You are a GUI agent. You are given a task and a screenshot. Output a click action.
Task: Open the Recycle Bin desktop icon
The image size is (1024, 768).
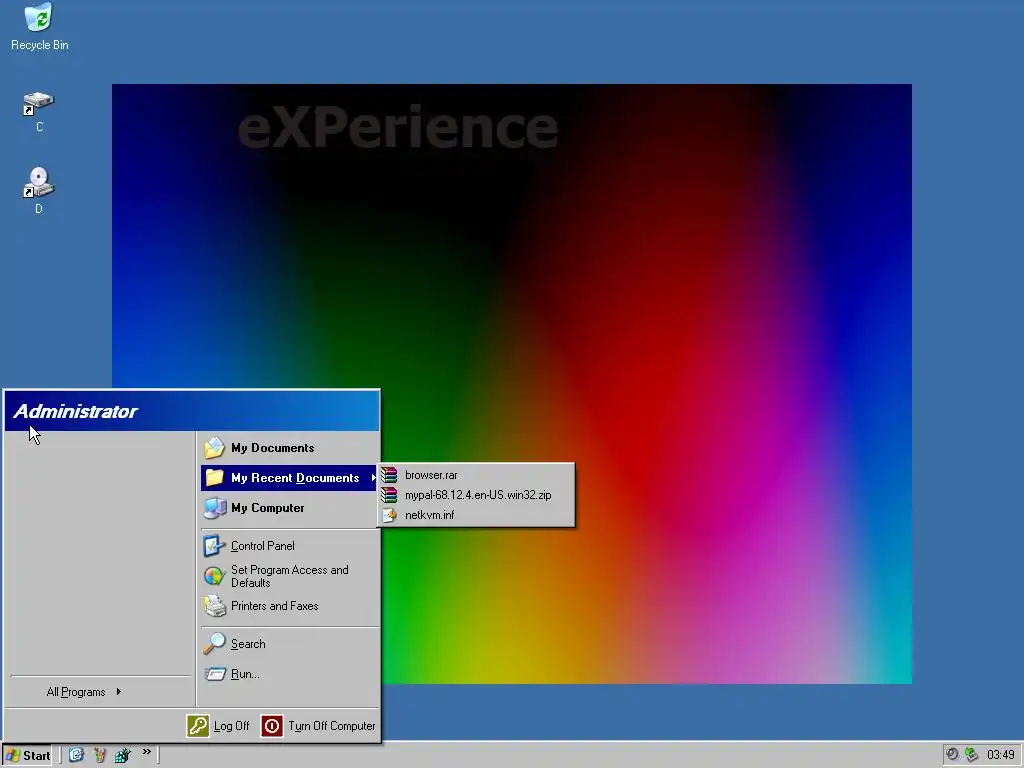pyautogui.click(x=39, y=27)
